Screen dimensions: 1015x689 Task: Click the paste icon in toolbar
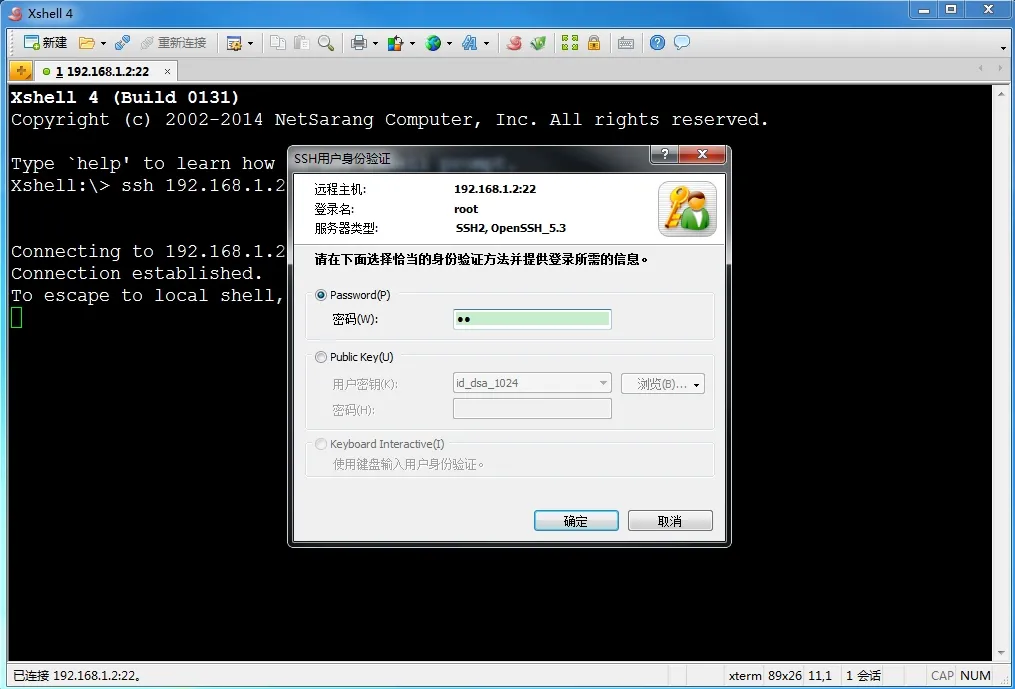point(301,43)
